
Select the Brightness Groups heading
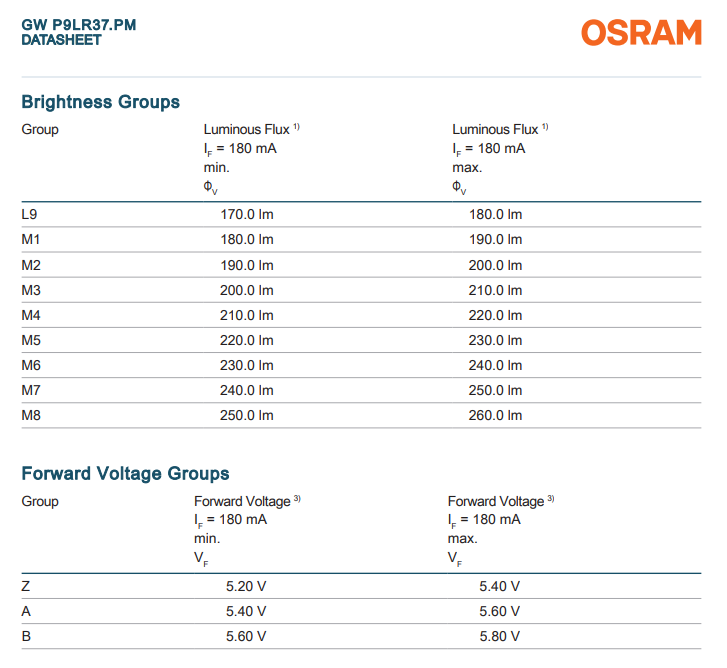[x=101, y=102]
